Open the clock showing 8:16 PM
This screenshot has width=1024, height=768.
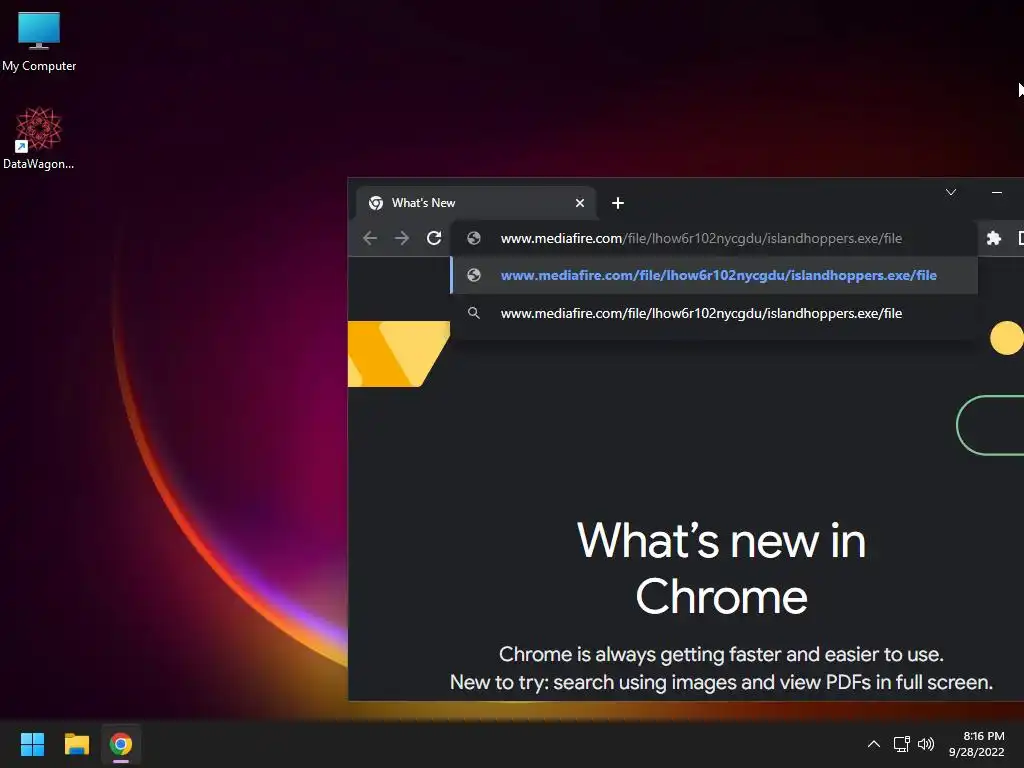coord(976,744)
